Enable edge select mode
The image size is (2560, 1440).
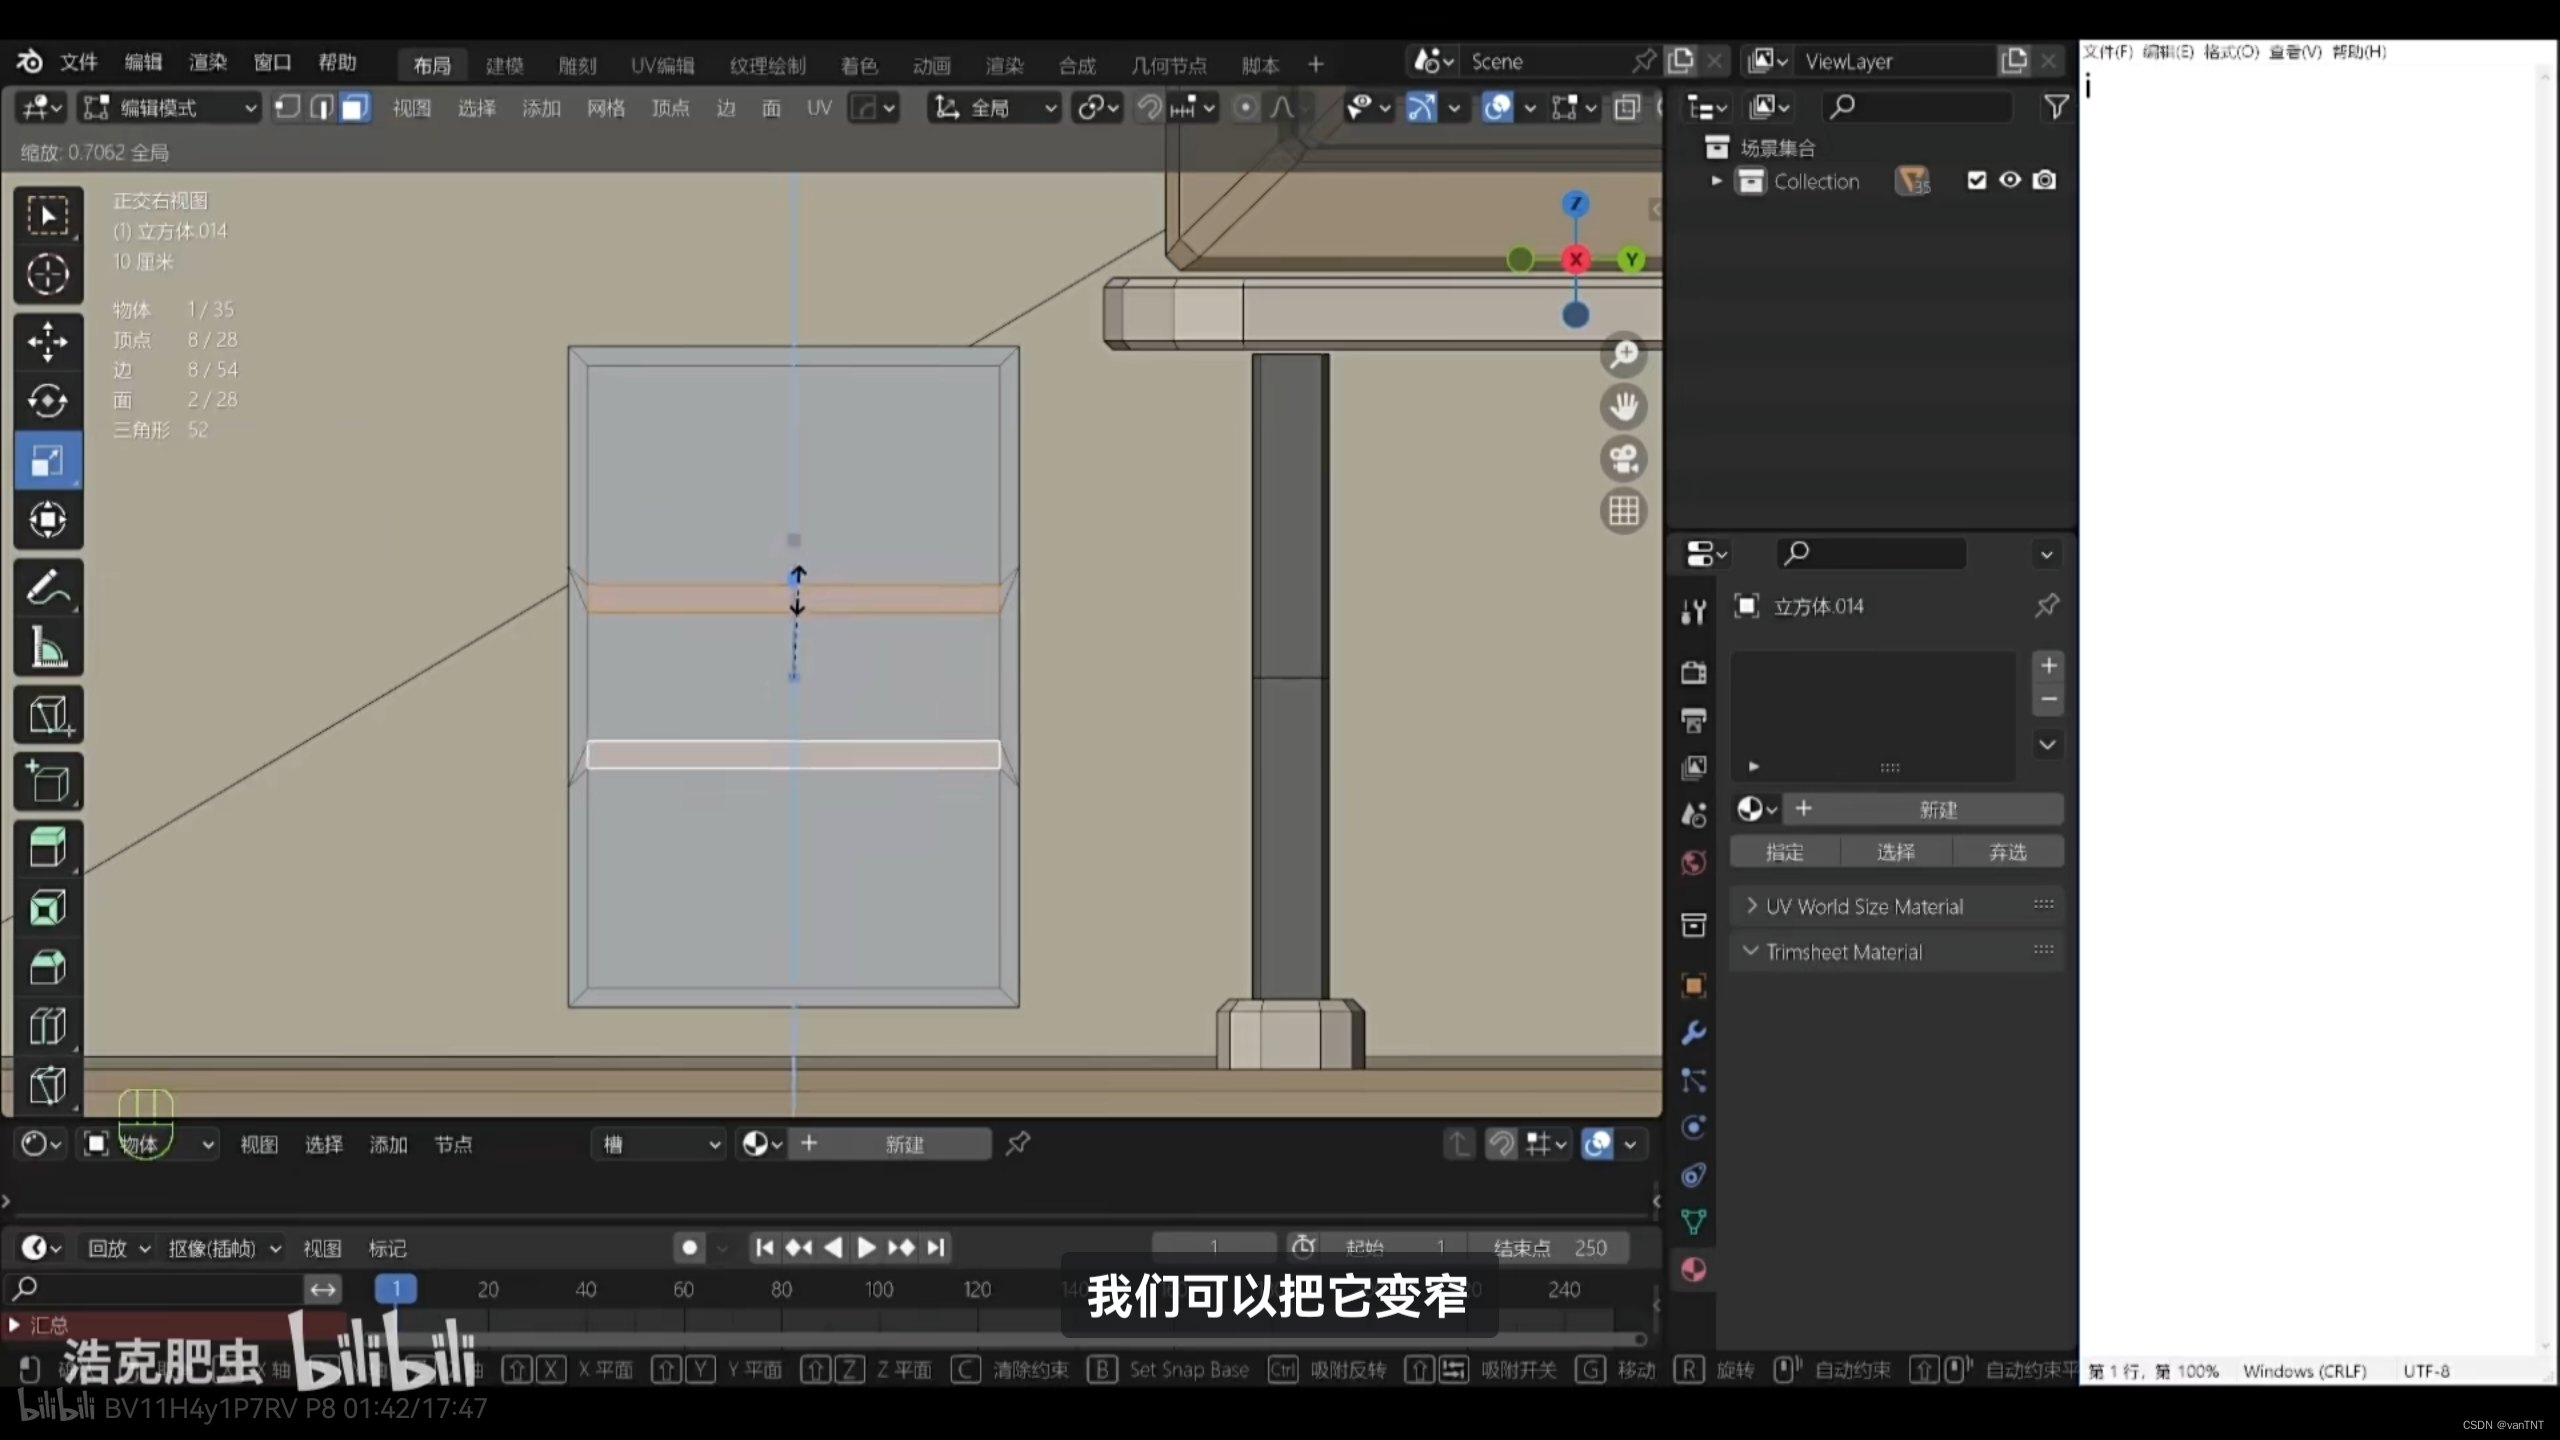pyautogui.click(x=321, y=107)
